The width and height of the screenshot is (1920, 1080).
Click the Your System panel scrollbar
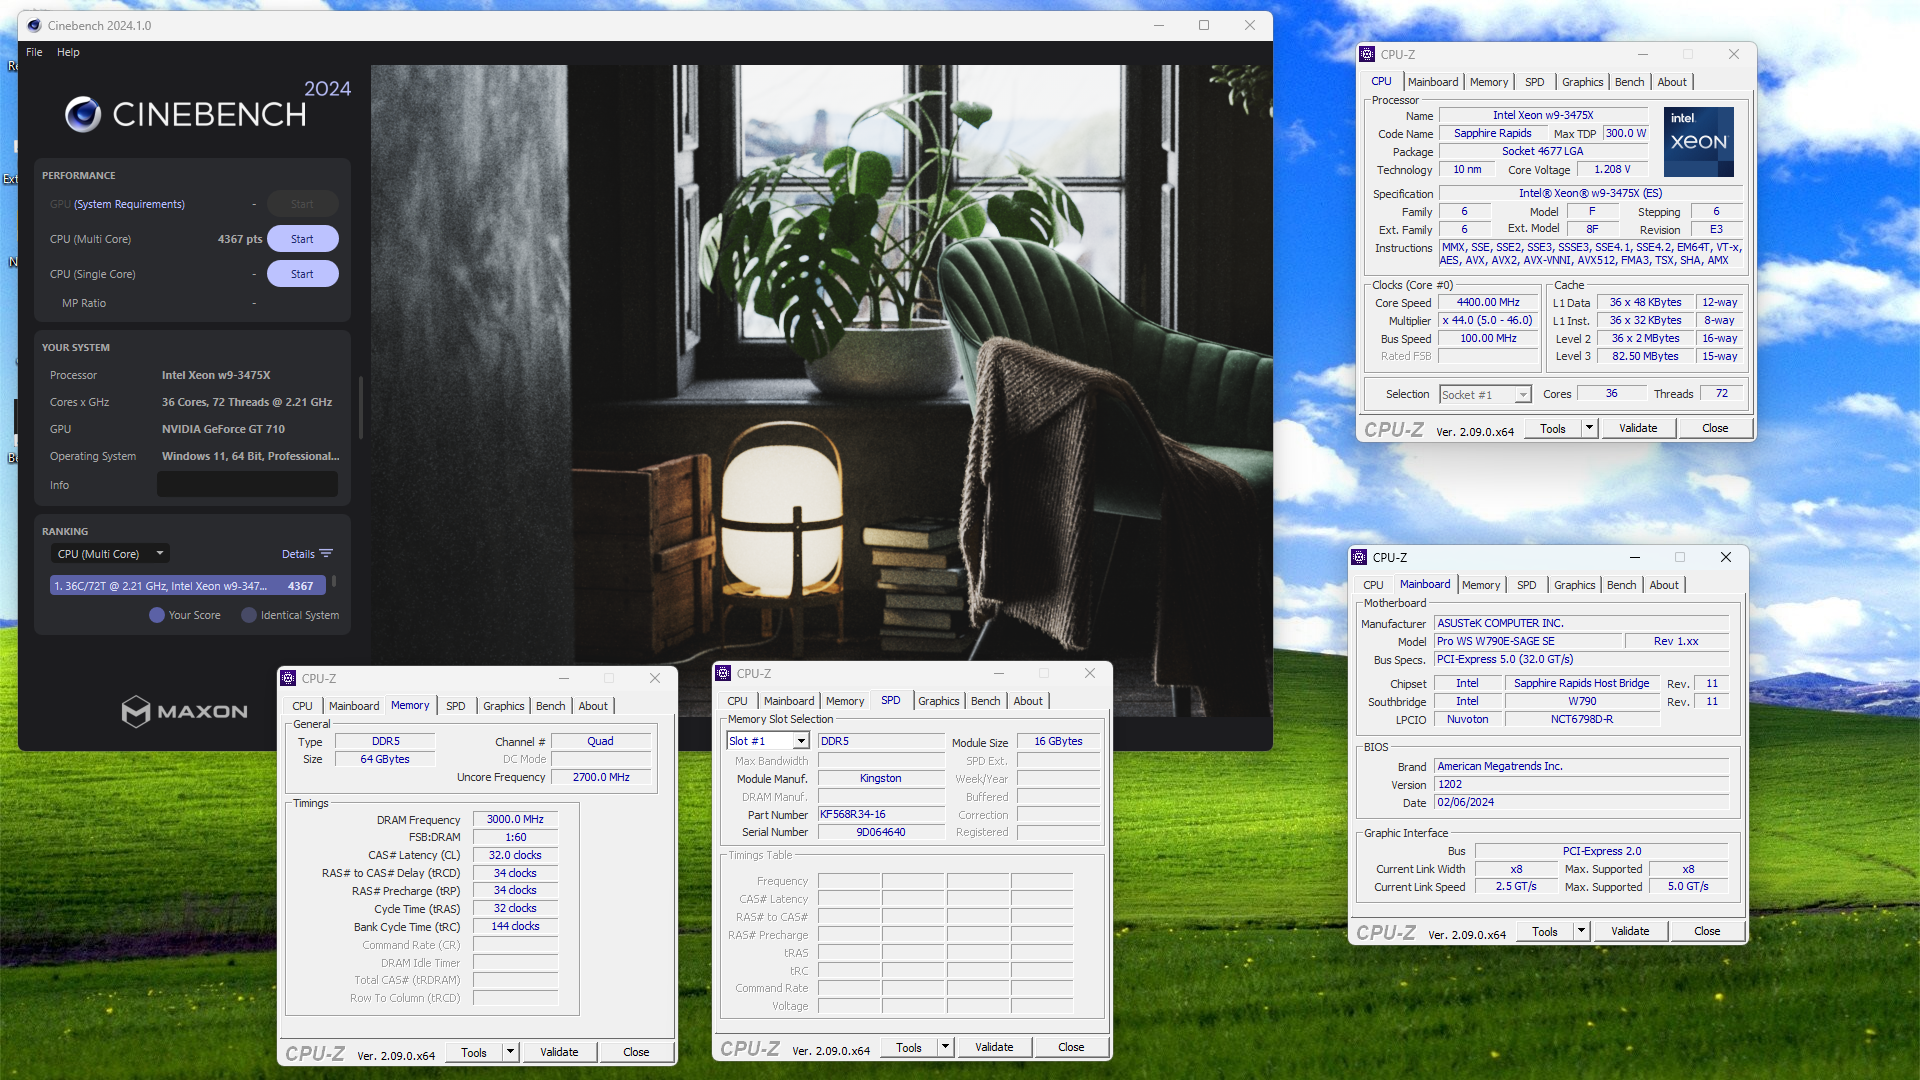pos(360,408)
